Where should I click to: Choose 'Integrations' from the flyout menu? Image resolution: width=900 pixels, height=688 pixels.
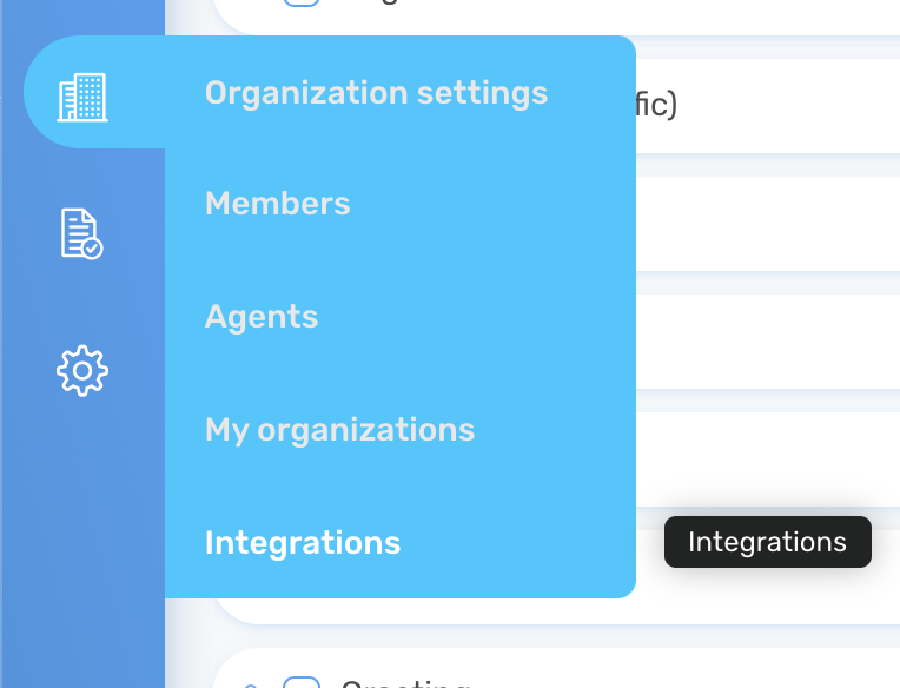pyautogui.click(x=302, y=542)
